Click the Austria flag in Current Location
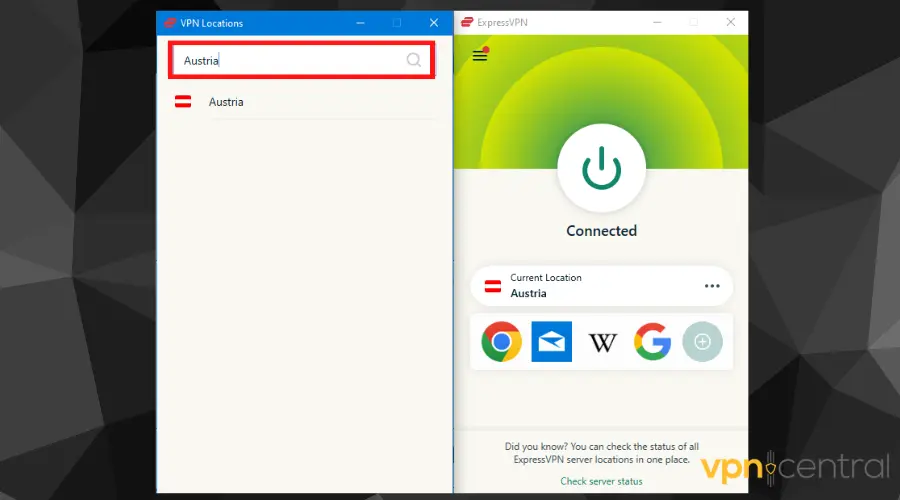The image size is (900, 500). tap(492, 286)
